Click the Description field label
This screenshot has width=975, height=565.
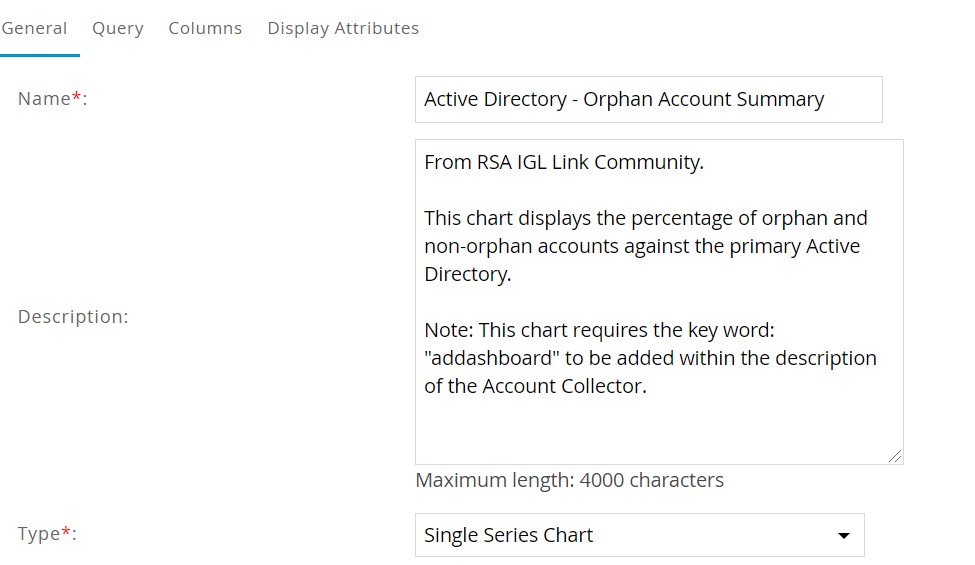(x=73, y=317)
